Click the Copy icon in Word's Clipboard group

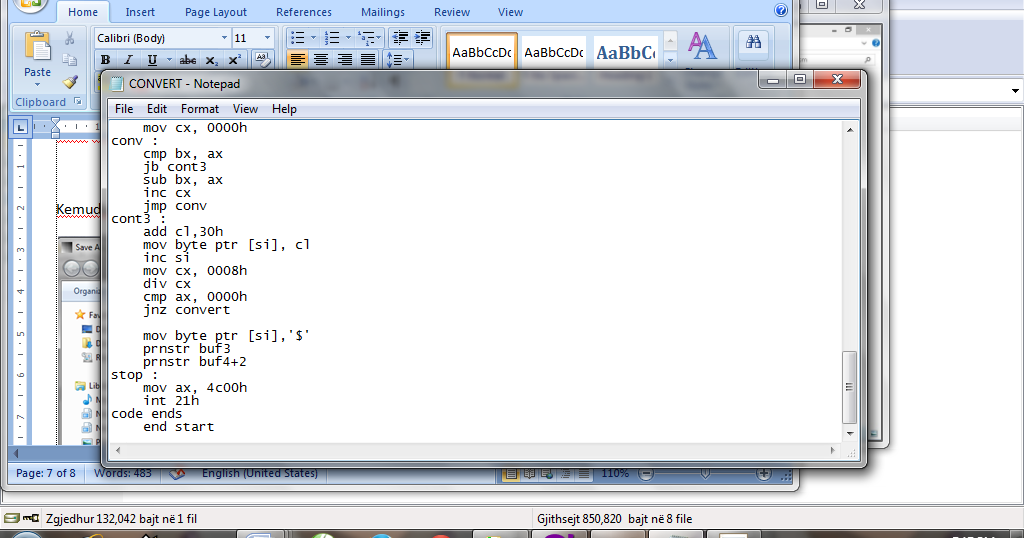pos(70,60)
